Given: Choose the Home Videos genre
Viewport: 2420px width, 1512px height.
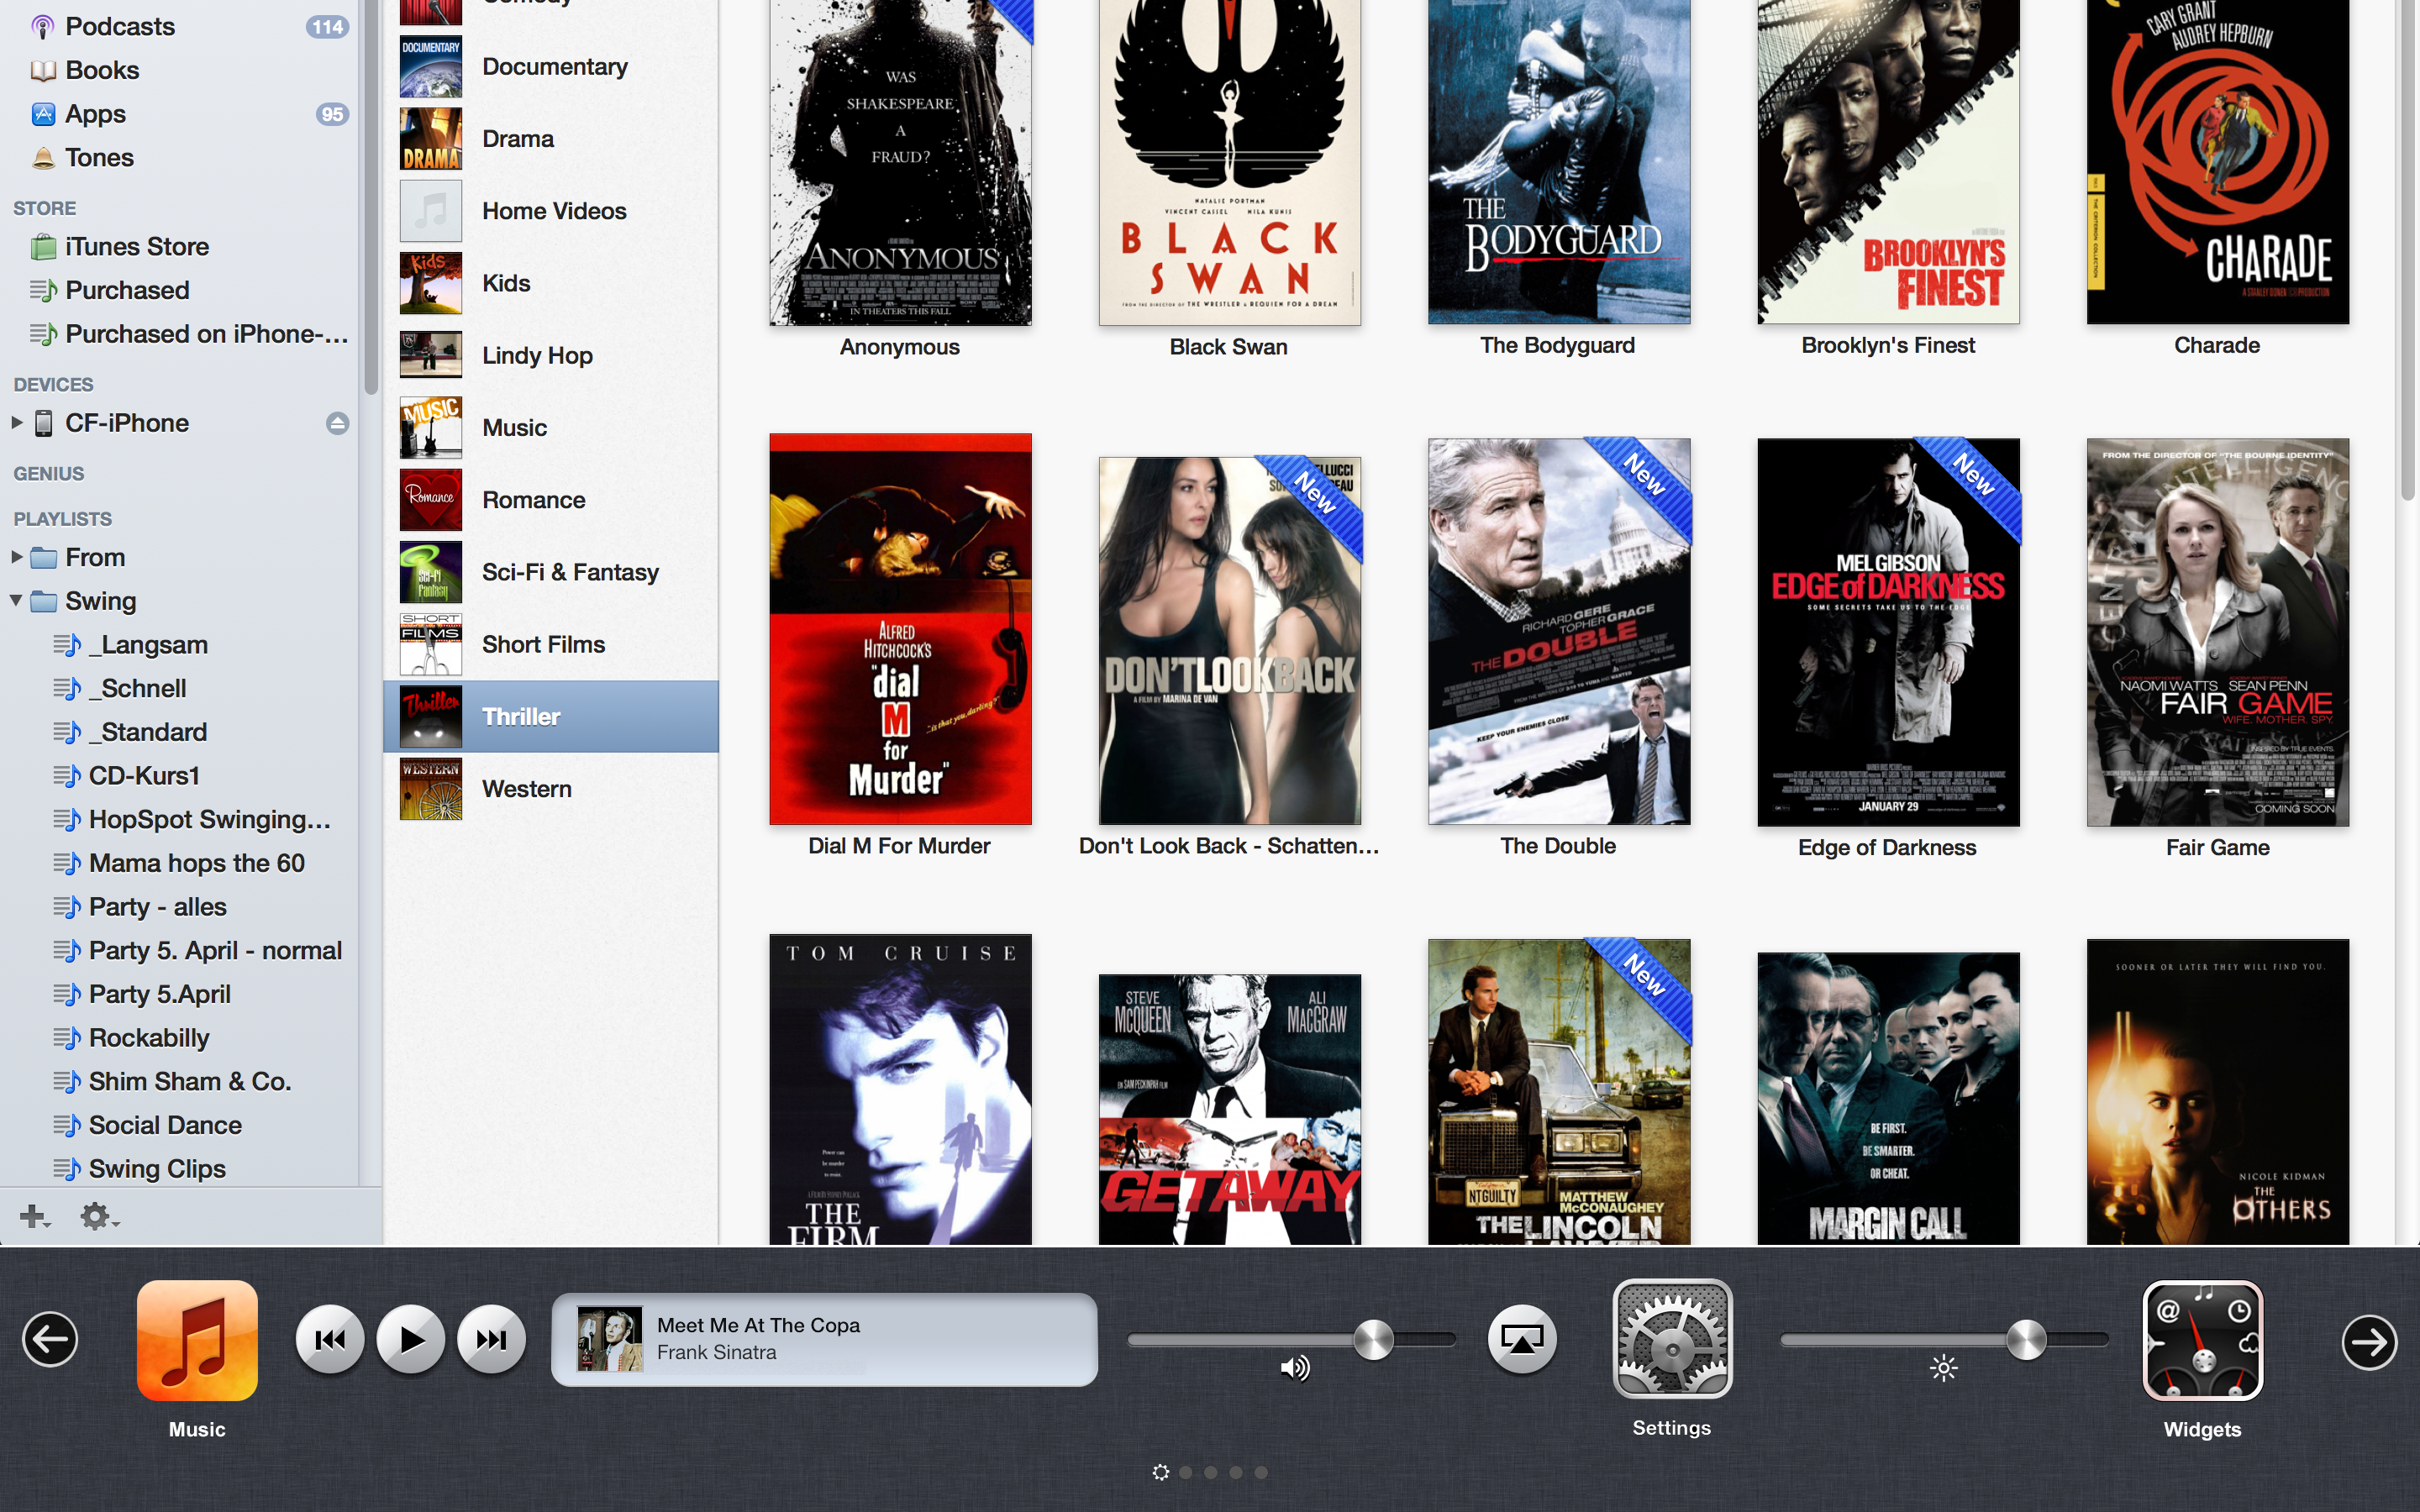Looking at the screenshot, I should click(x=551, y=211).
